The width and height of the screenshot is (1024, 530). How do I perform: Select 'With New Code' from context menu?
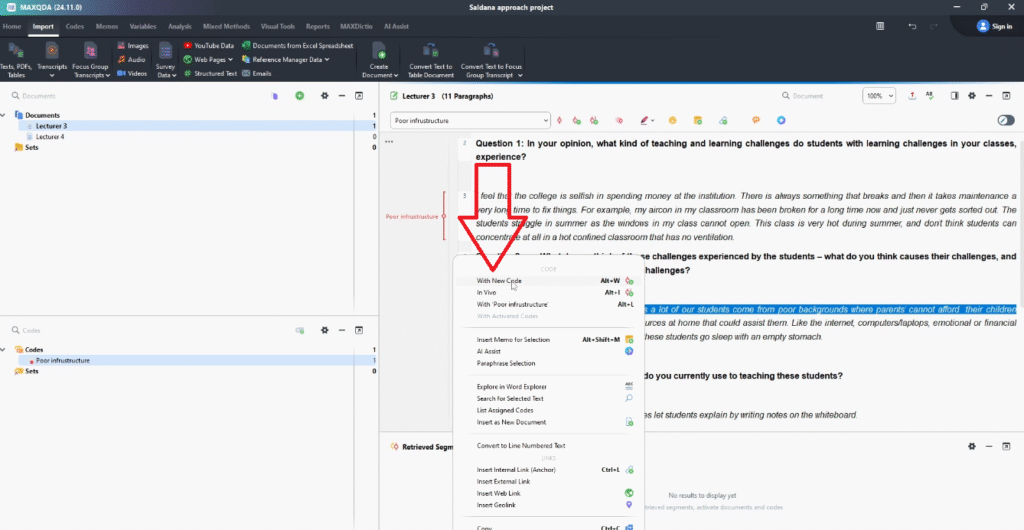point(499,281)
